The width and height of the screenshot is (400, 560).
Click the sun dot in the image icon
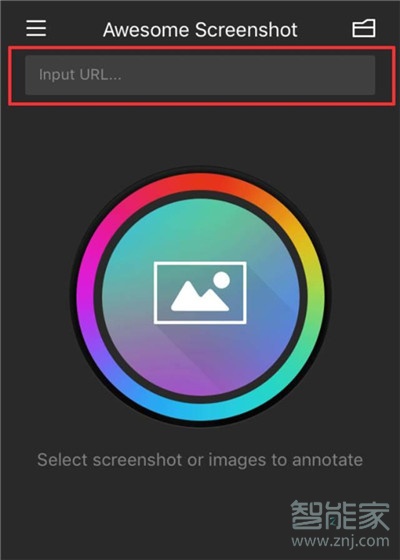point(222,280)
